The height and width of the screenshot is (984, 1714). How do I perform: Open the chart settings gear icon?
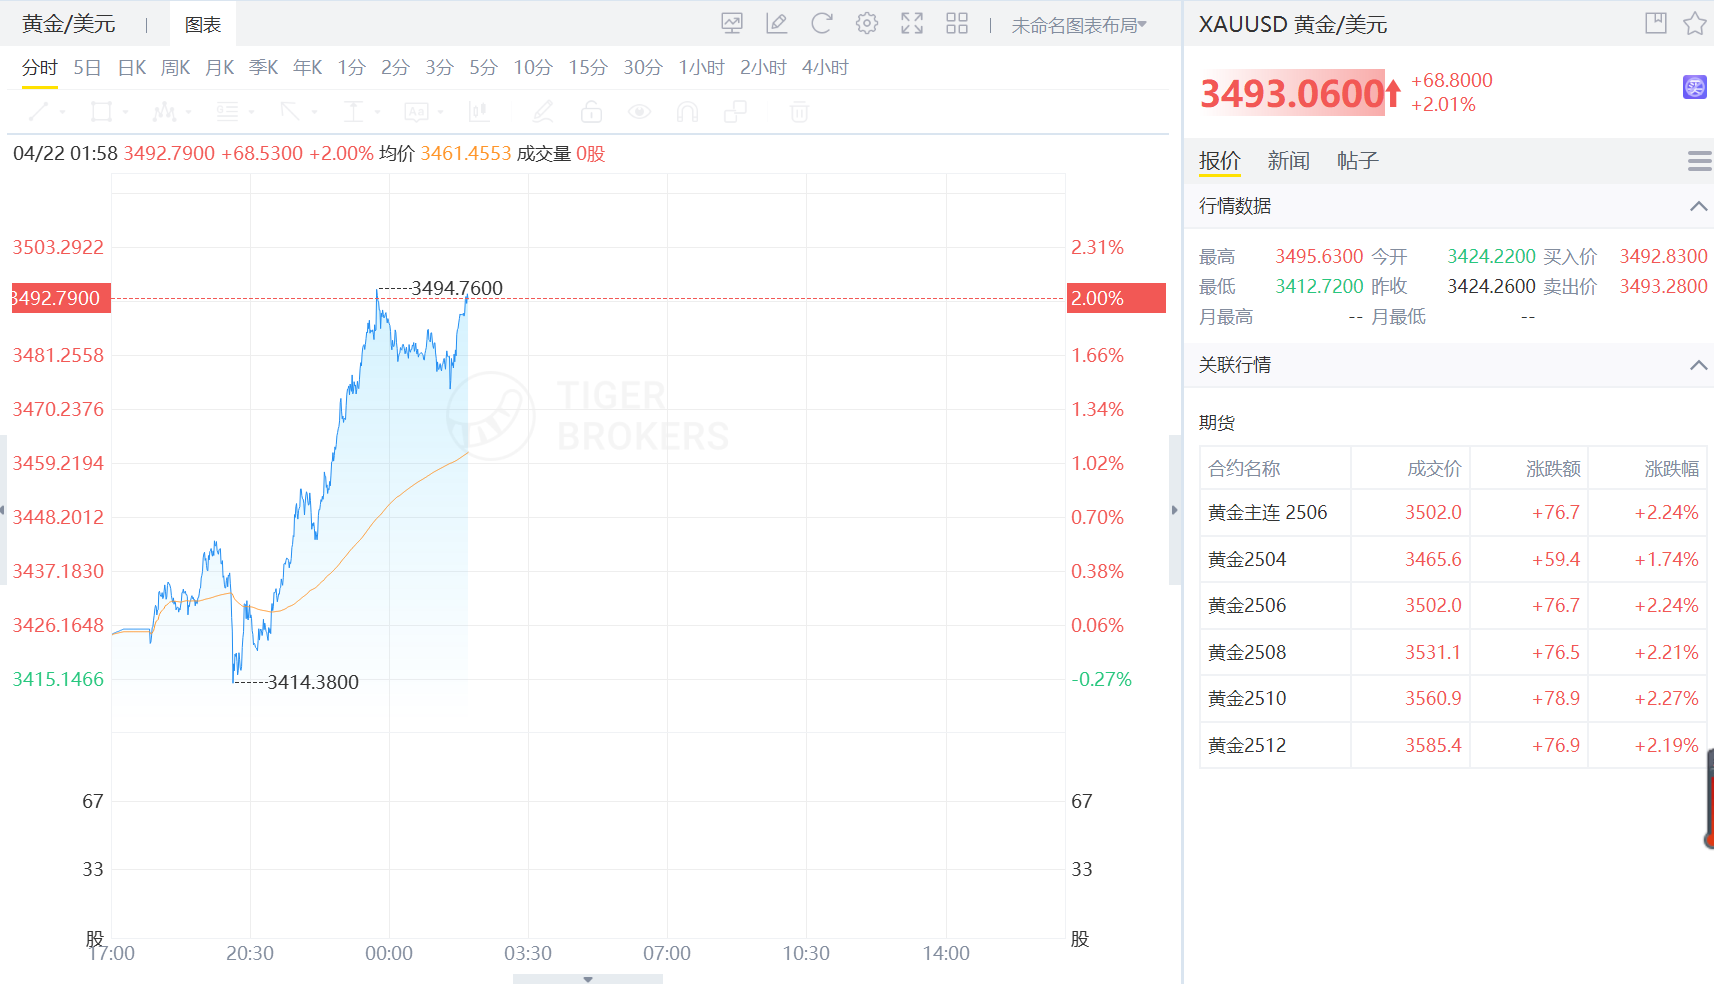tap(866, 23)
